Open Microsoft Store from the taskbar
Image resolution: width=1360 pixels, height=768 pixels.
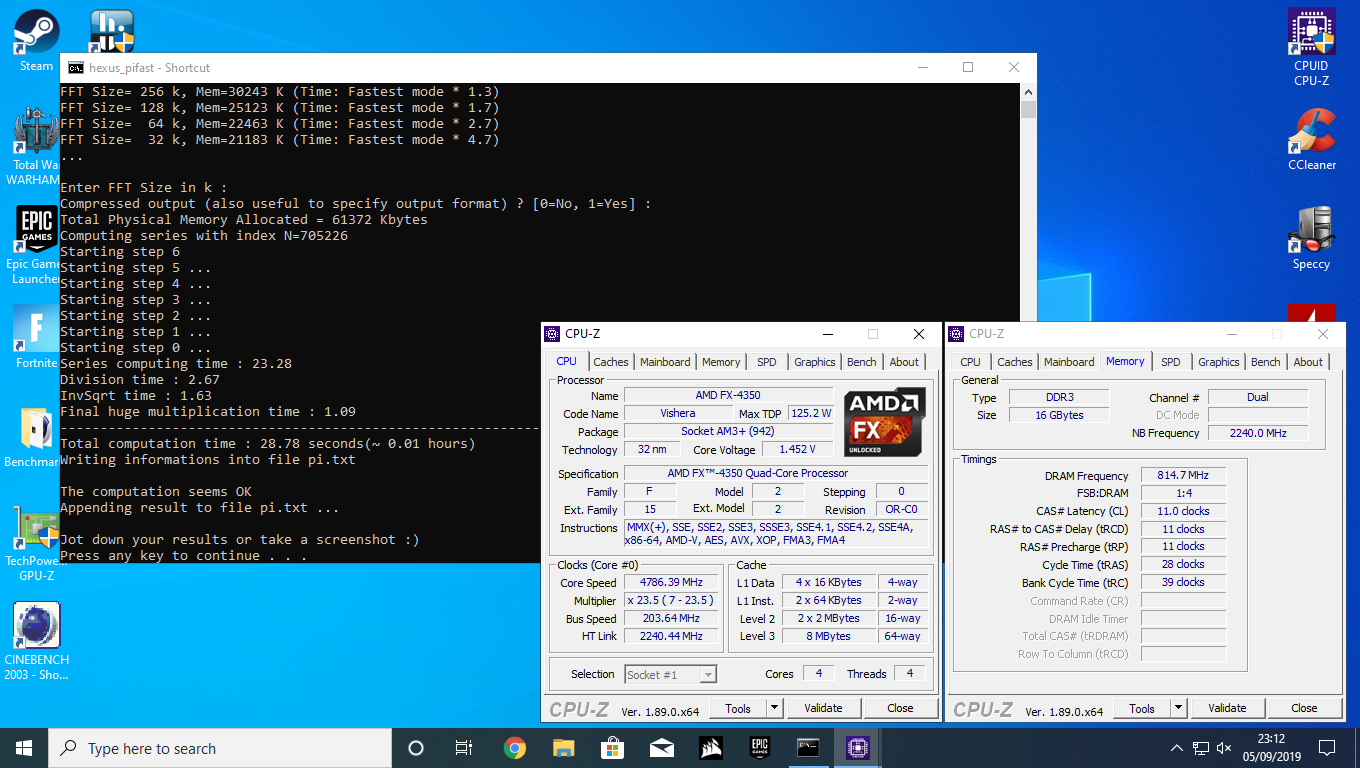click(613, 748)
